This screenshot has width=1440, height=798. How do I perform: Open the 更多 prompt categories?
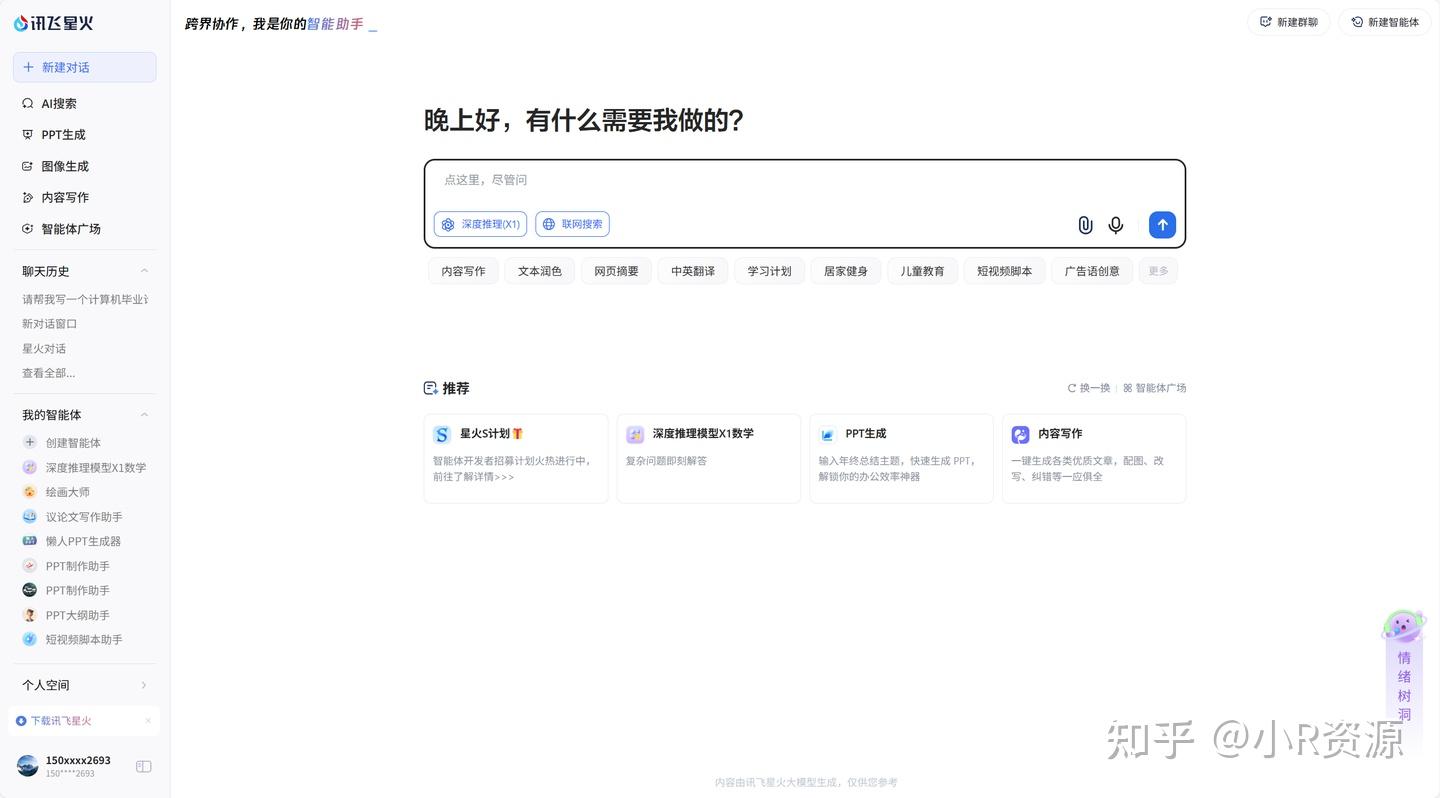1158,271
